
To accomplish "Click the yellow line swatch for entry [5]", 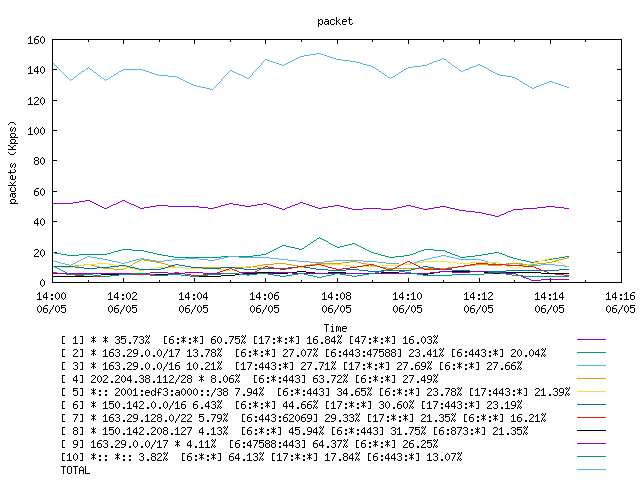I will tap(591, 392).
